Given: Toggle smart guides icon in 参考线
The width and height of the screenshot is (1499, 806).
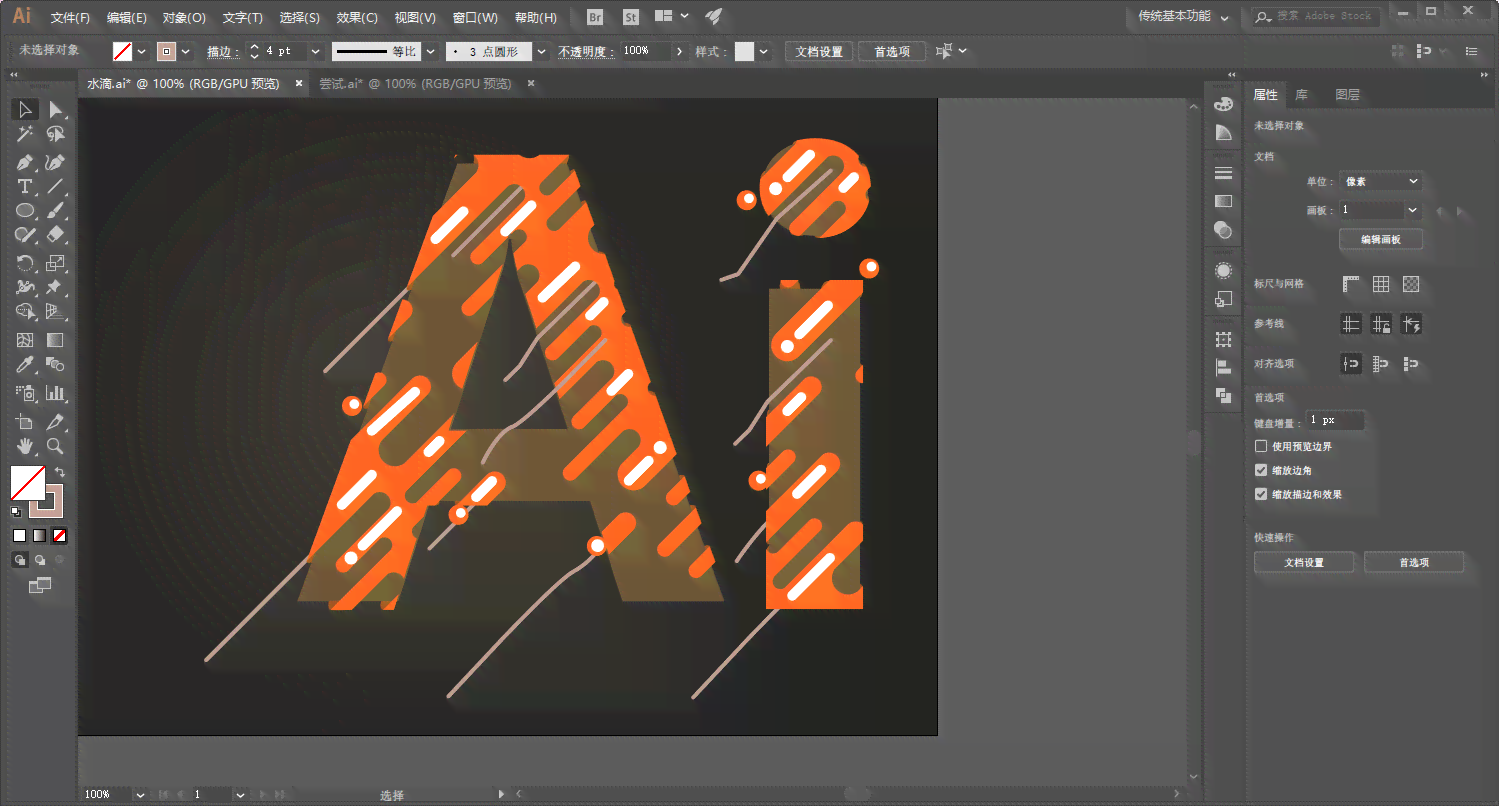Looking at the screenshot, I should point(1411,324).
